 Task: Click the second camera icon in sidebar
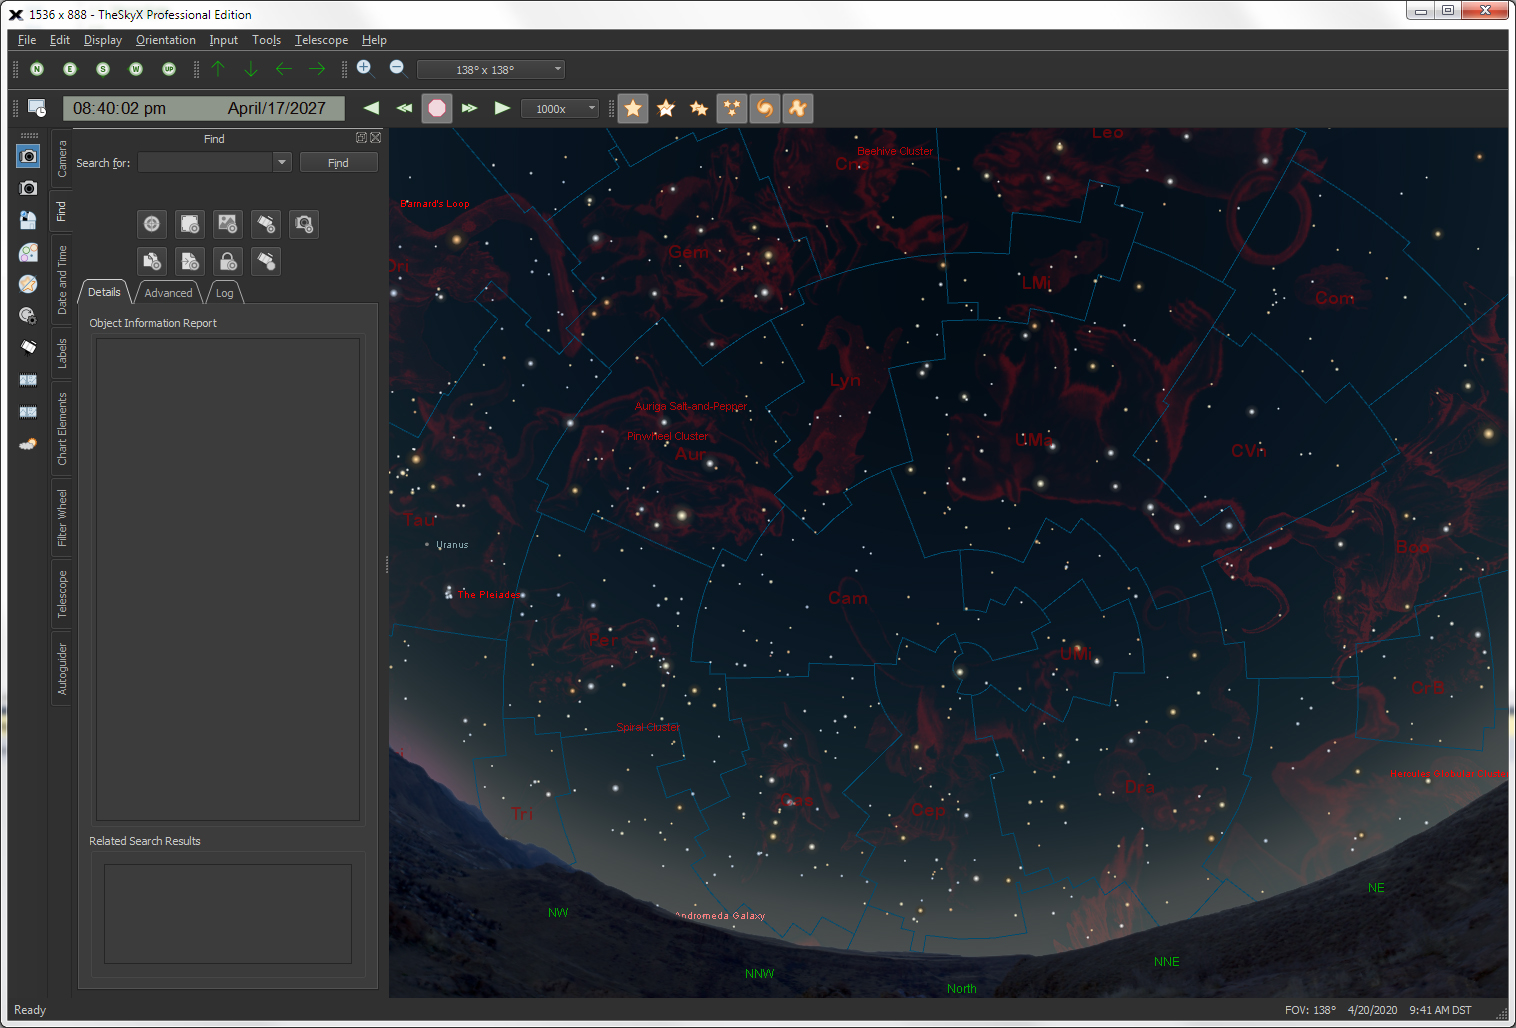coord(28,188)
